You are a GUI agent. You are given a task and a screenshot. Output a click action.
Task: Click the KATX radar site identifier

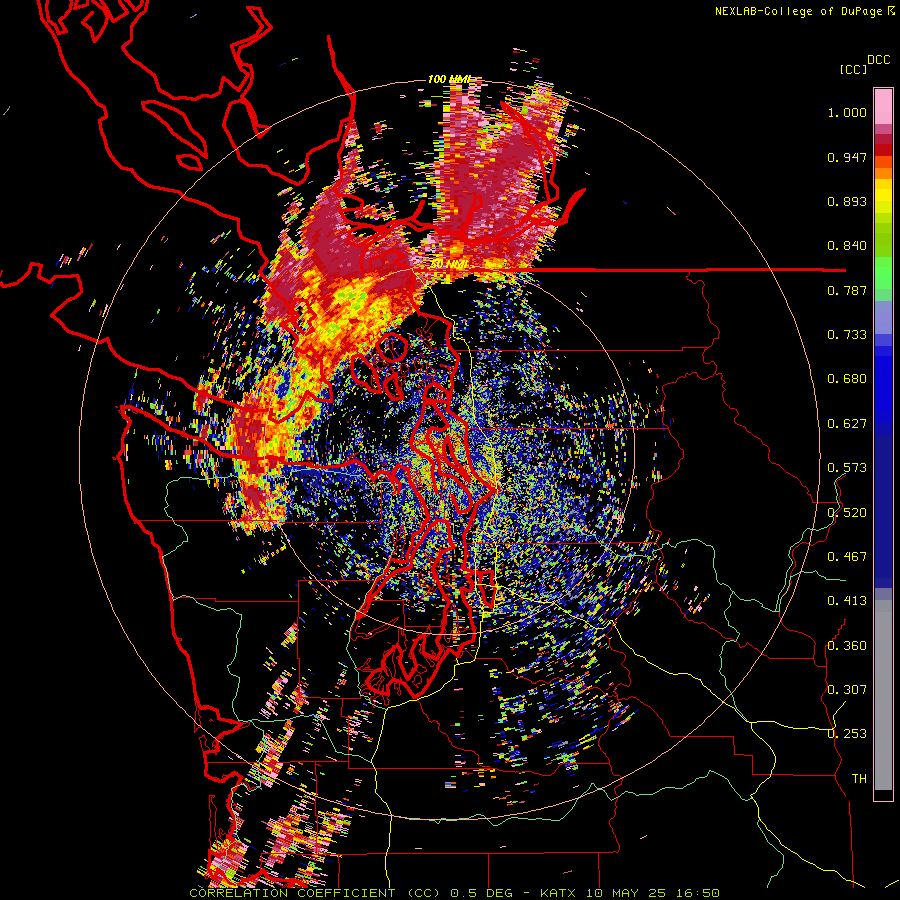(x=557, y=893)
